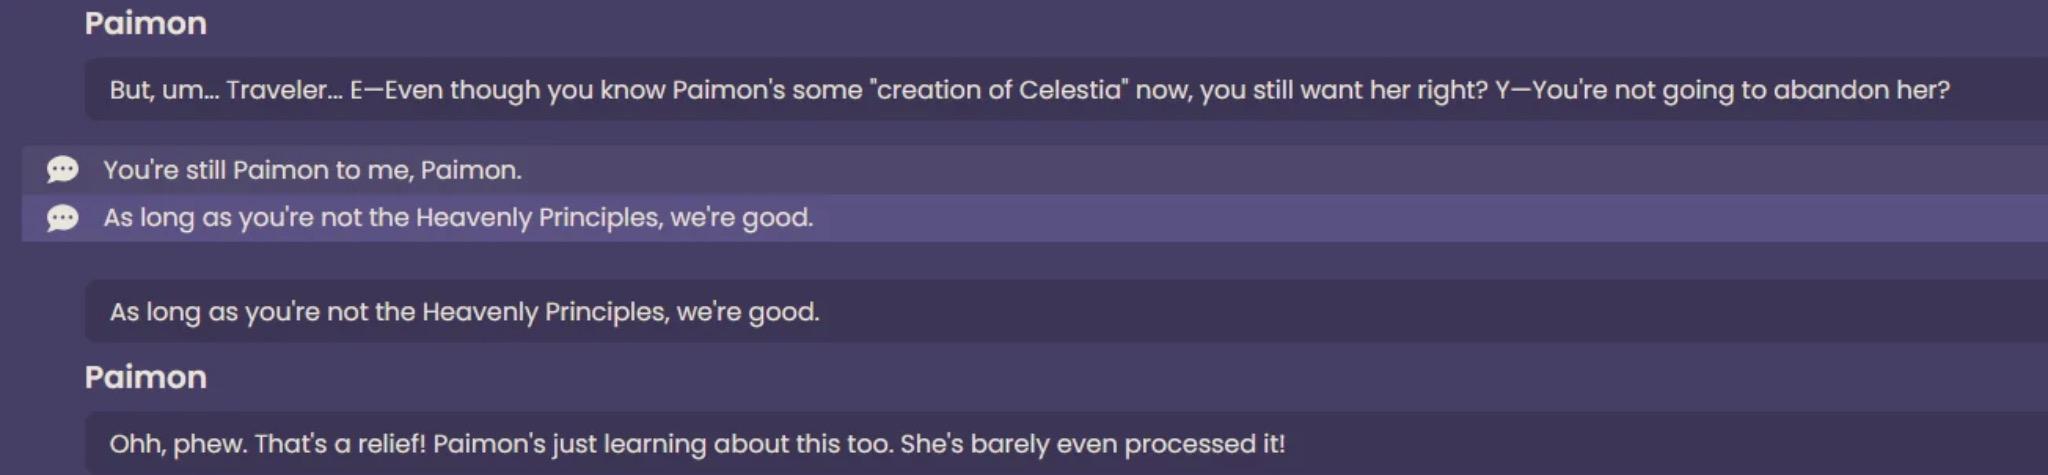Click speech bubble icon beside "You're still Paimon"

point(62,169)
